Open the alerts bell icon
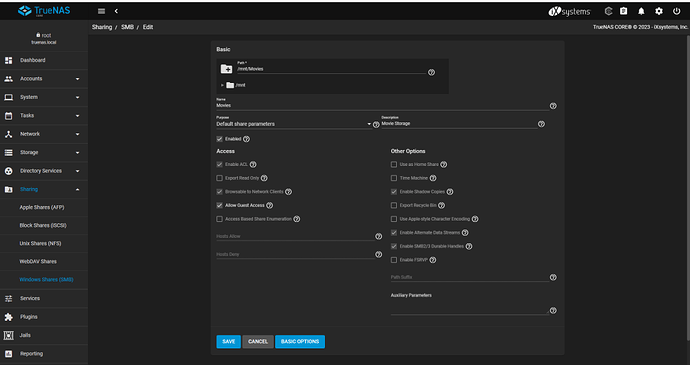Image resolution: width=690 pixels, height=365 pixels. pyautogui.click(x=641, y=11)
